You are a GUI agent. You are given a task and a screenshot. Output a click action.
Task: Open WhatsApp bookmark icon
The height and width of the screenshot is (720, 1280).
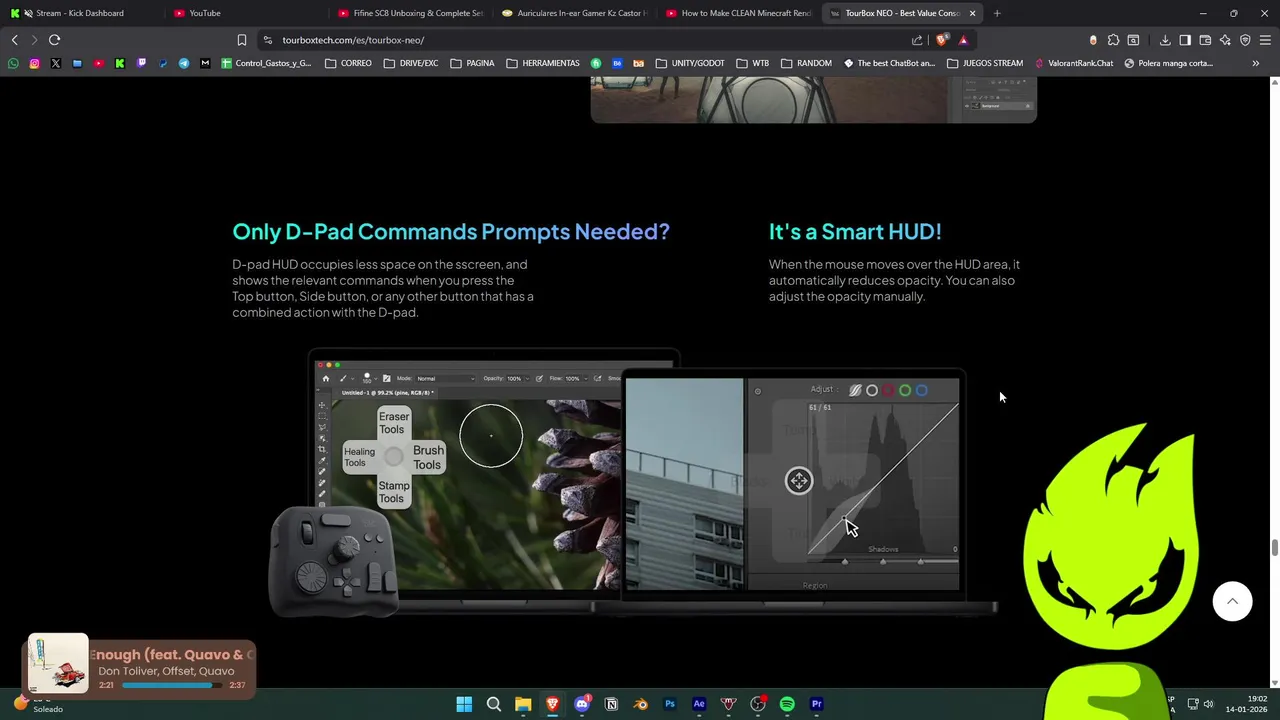(13, 63)
